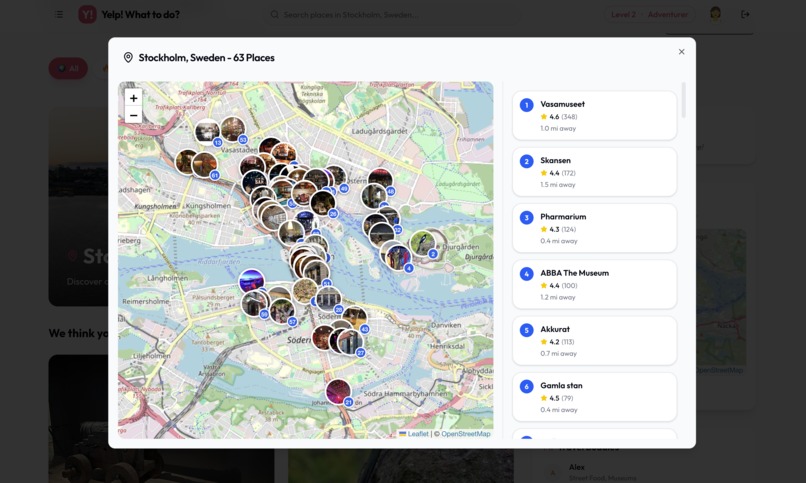Select the Akkurat list card
806x483 pixels.
point(594,341)
